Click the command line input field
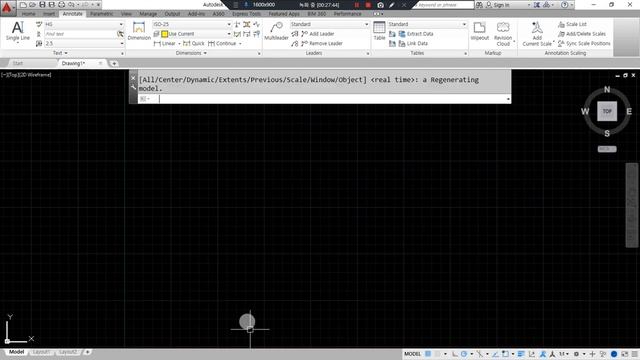 tap(333, 99)
